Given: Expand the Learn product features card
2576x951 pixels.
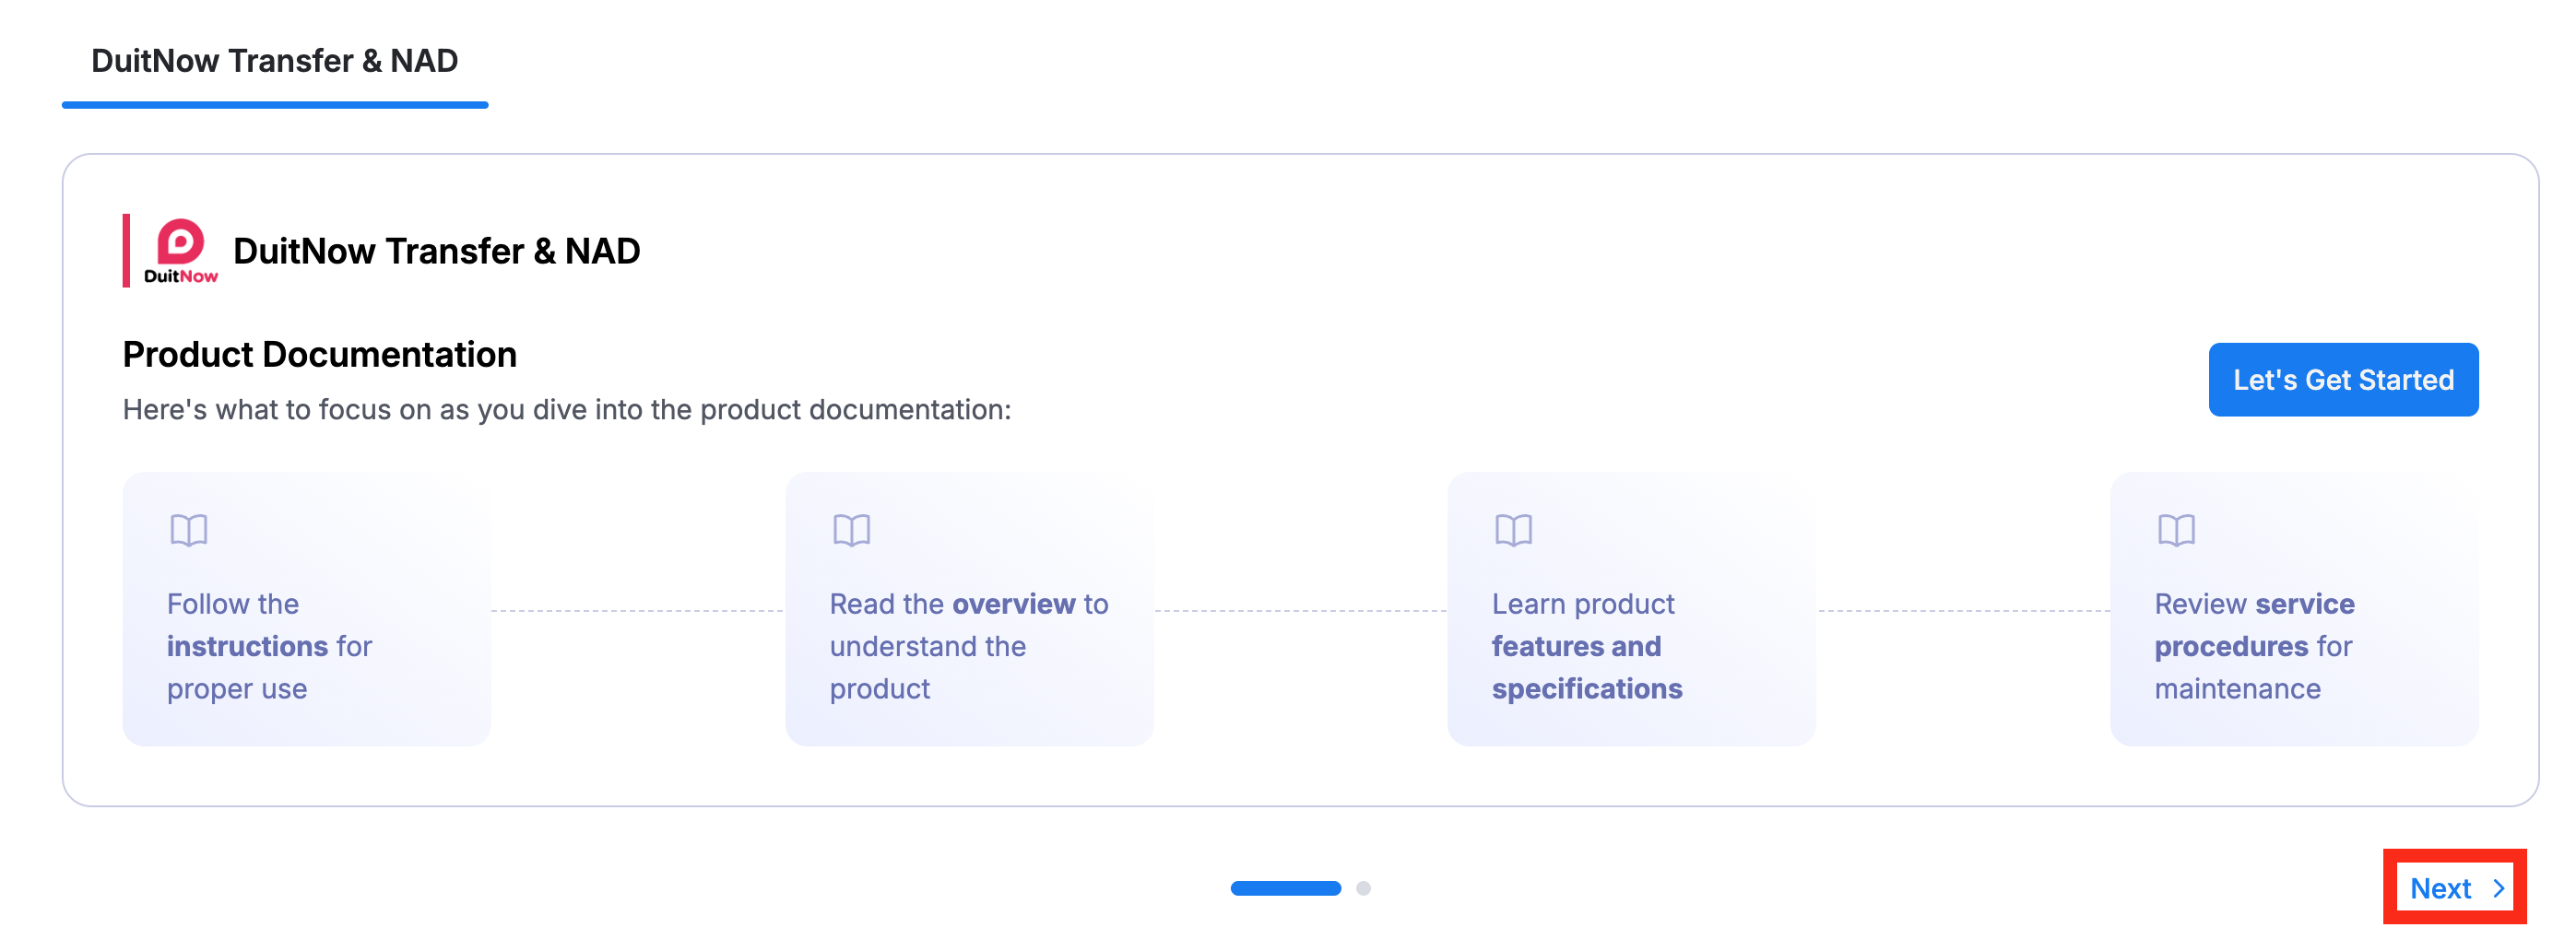Looking at the screenshot, I should (x=1630, y=608).
